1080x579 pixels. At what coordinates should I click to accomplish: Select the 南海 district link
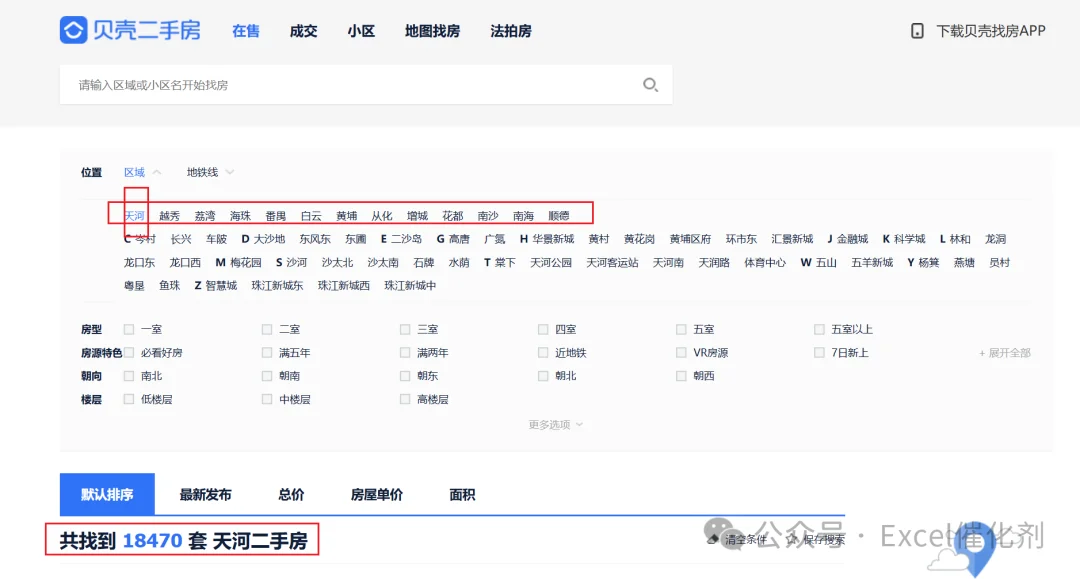coord(523,215)
